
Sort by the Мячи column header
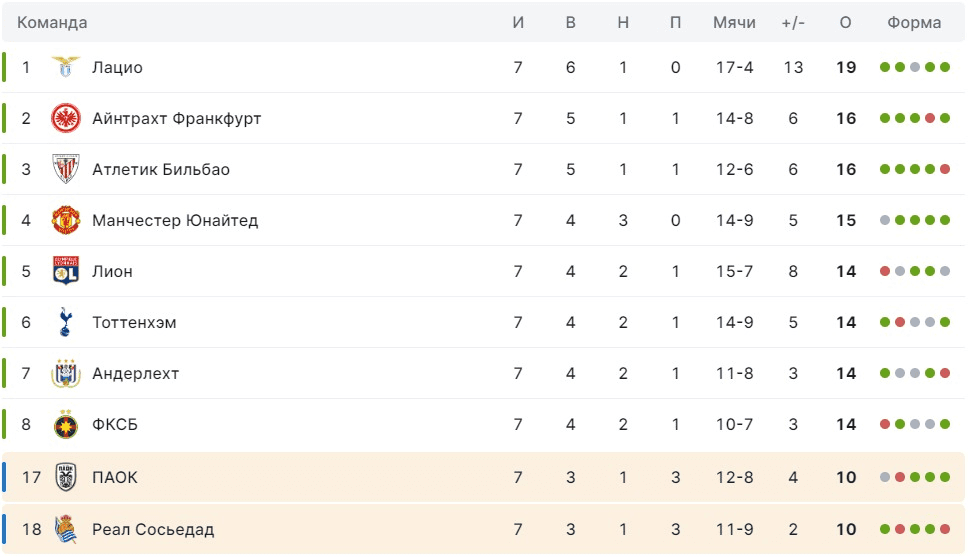point(734,23)
